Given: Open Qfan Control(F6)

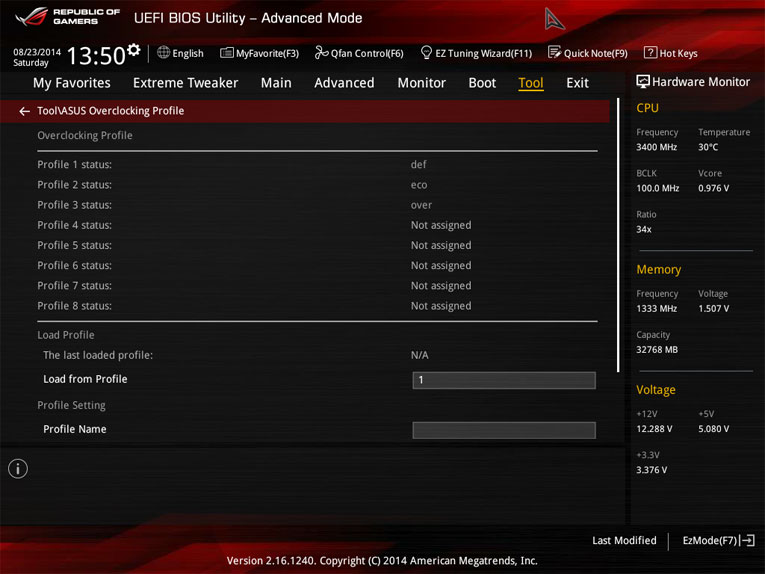Looking at the screenshot, I should pos(359,53).
